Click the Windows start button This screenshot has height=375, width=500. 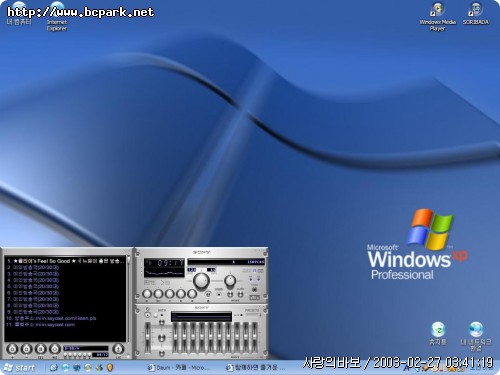pos(19,368)
